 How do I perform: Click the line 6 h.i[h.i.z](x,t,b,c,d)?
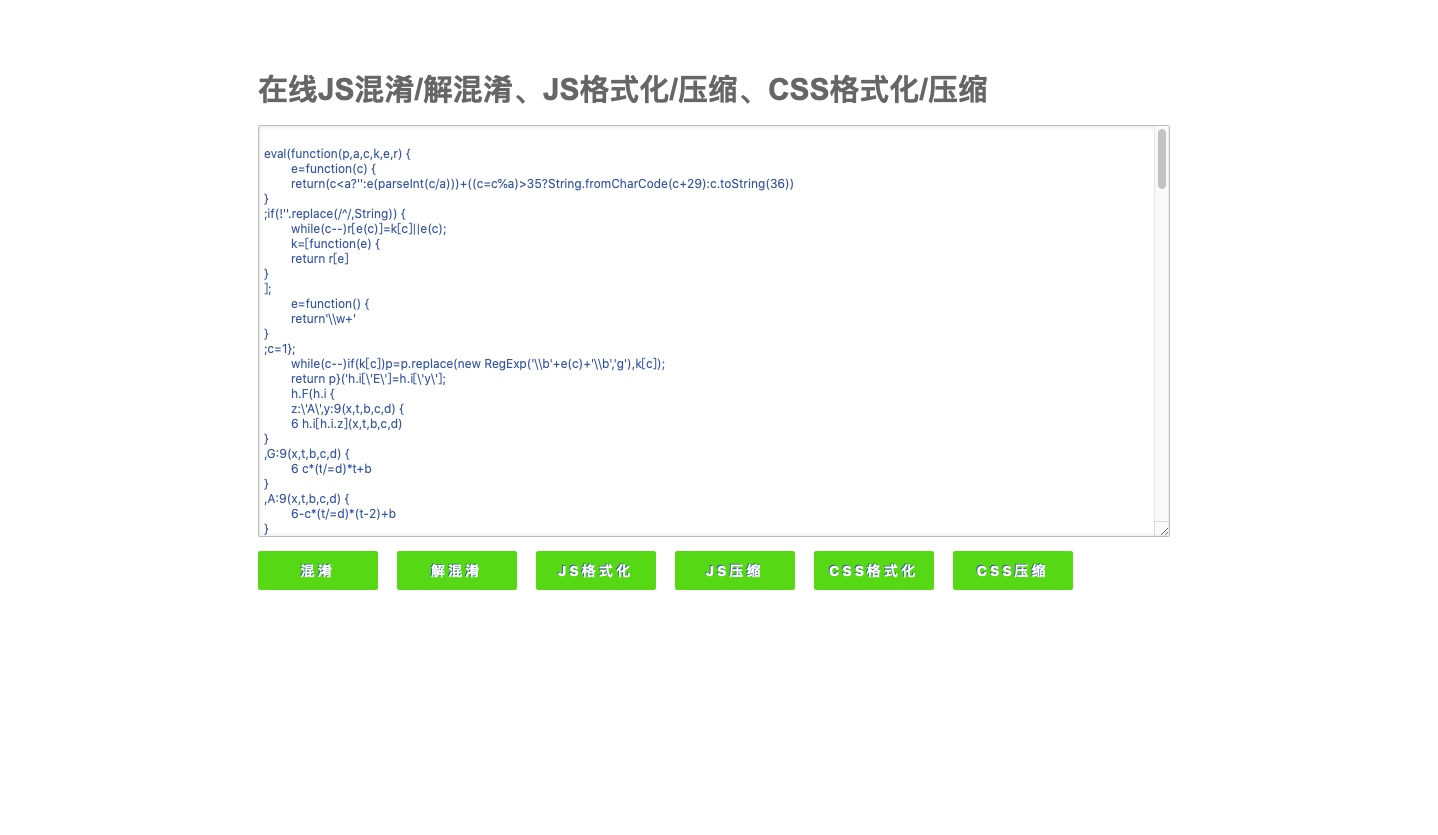pyautogui.click(x=347, y=424)
